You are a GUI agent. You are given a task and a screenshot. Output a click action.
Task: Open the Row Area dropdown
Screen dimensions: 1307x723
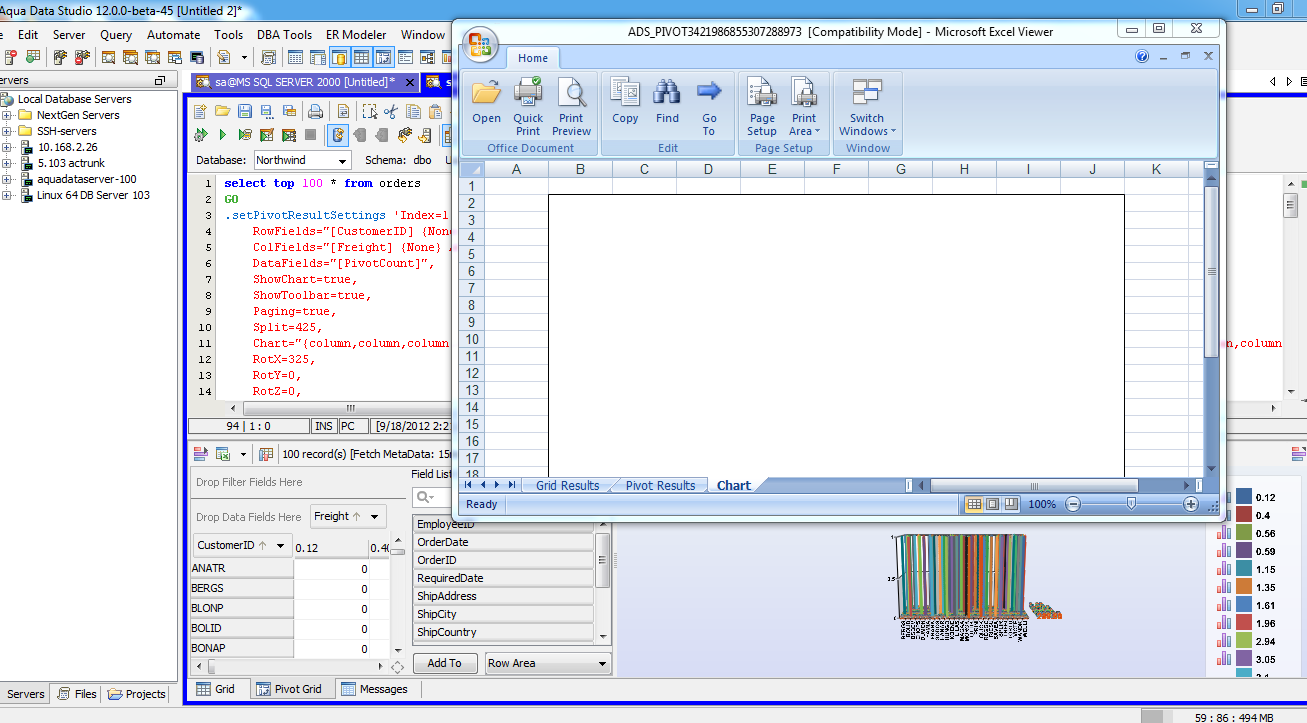coord(602,663)
